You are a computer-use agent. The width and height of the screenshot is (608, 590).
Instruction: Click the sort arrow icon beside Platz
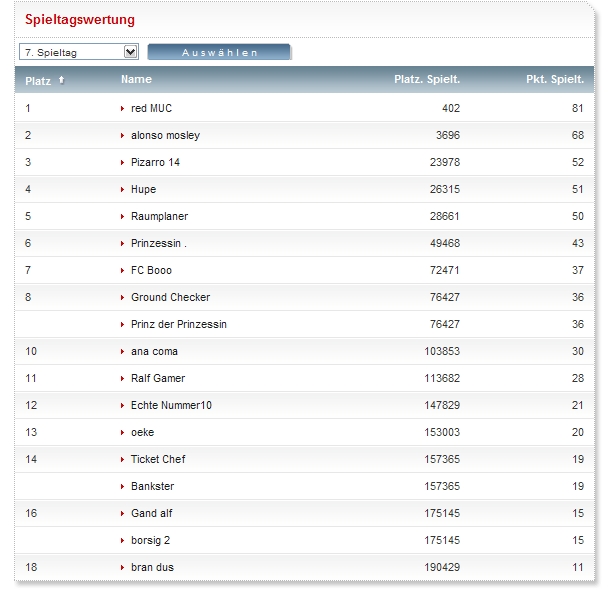pos(62,80)
